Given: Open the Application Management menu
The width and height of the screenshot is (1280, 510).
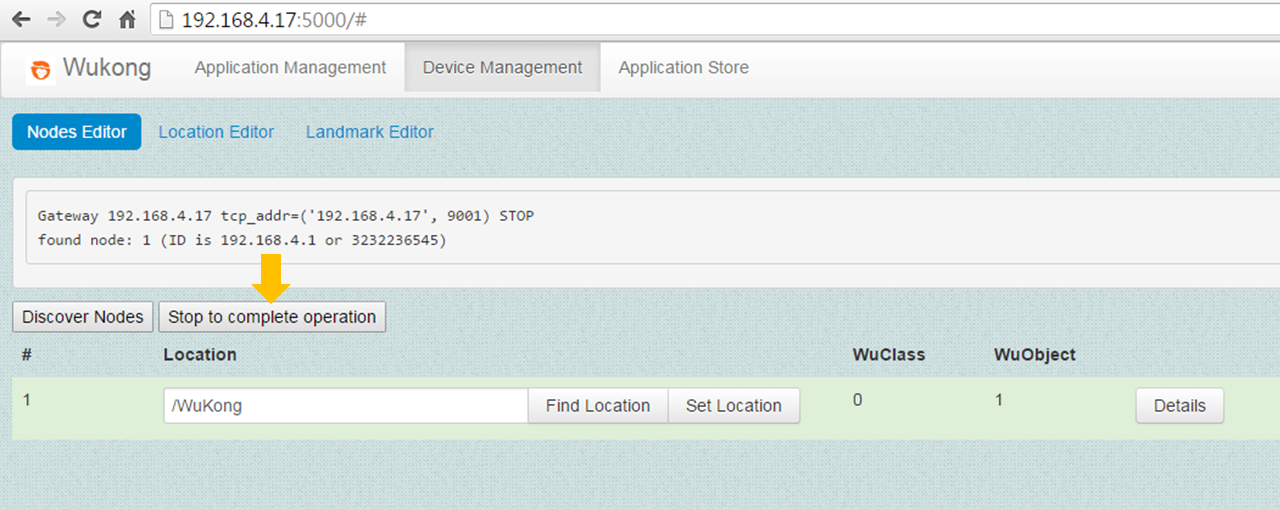Looking at the screenshot, I should 290,68.
